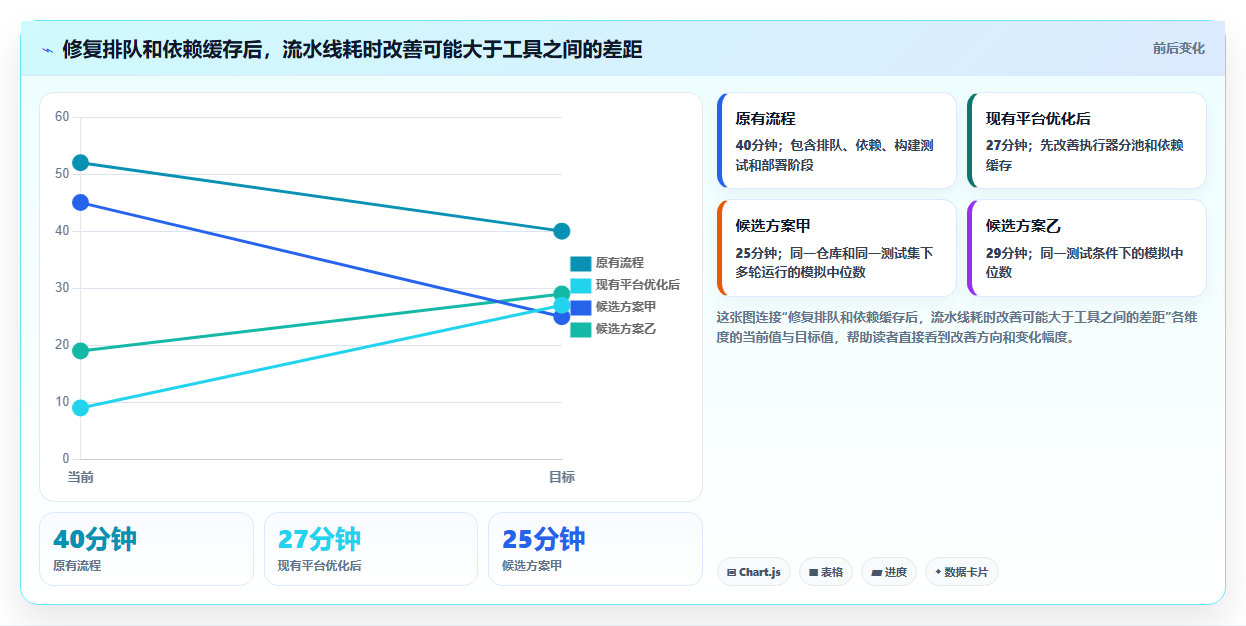Toggle the 现有平台优化后 legend color swatch

click(581, 285)
